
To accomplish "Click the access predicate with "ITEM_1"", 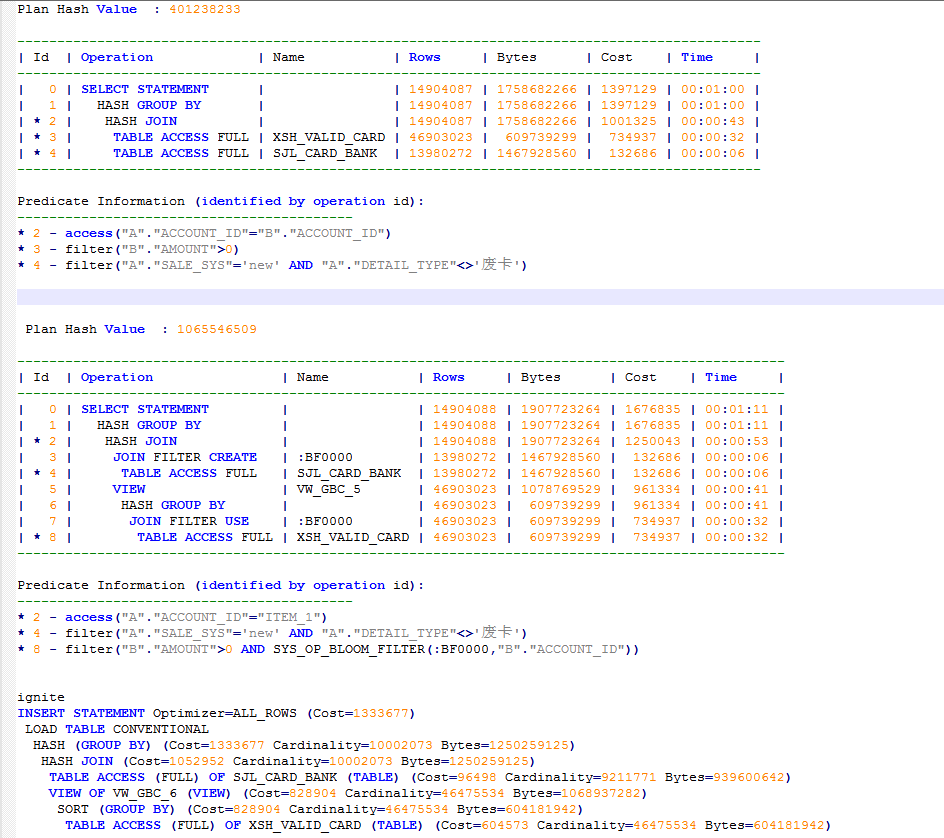I will pyautogui.click(x=196, y=617).
